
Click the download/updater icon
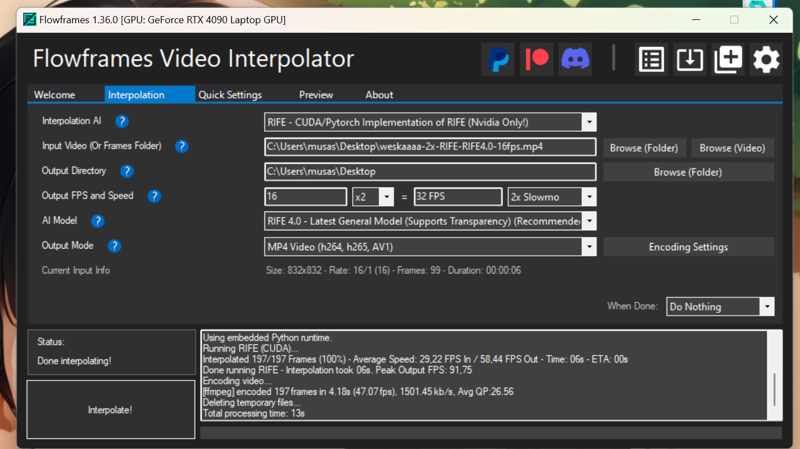coord(690,60)
